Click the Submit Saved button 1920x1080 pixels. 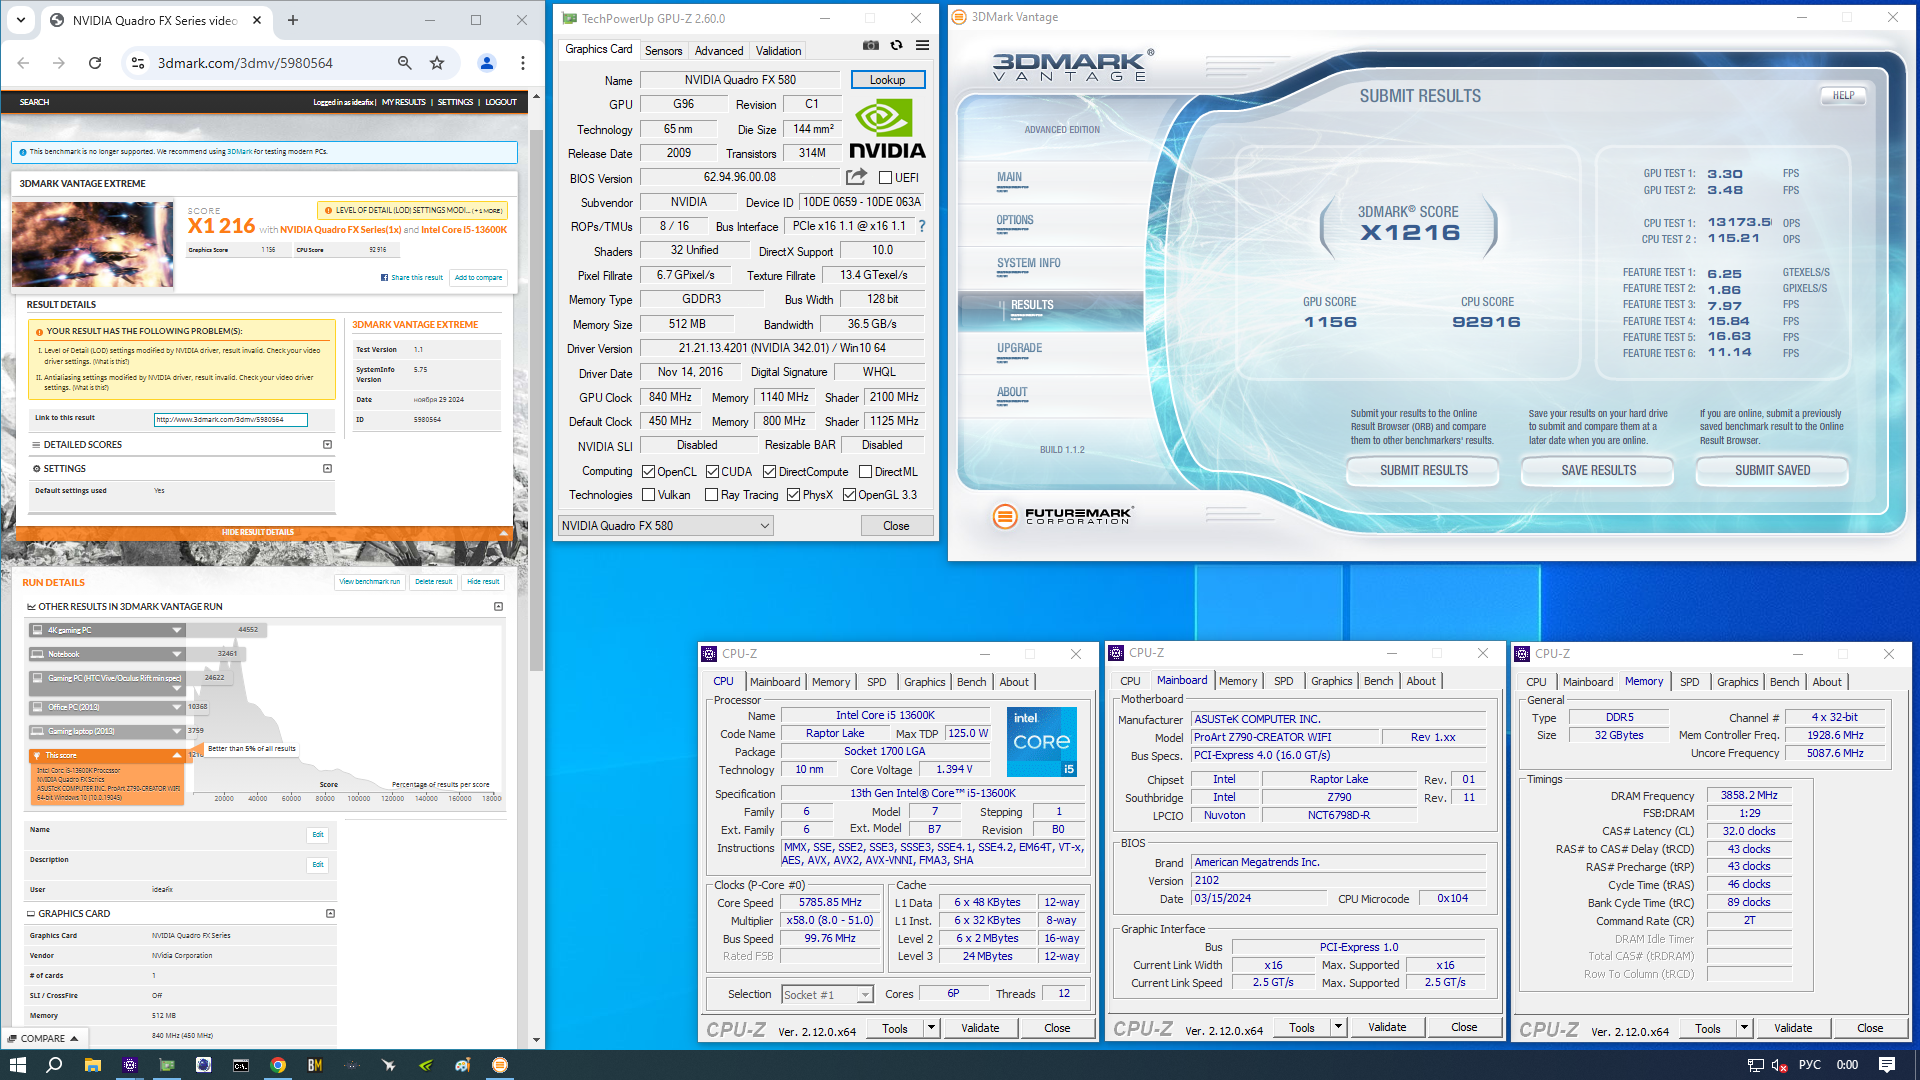click(1772, 471)
